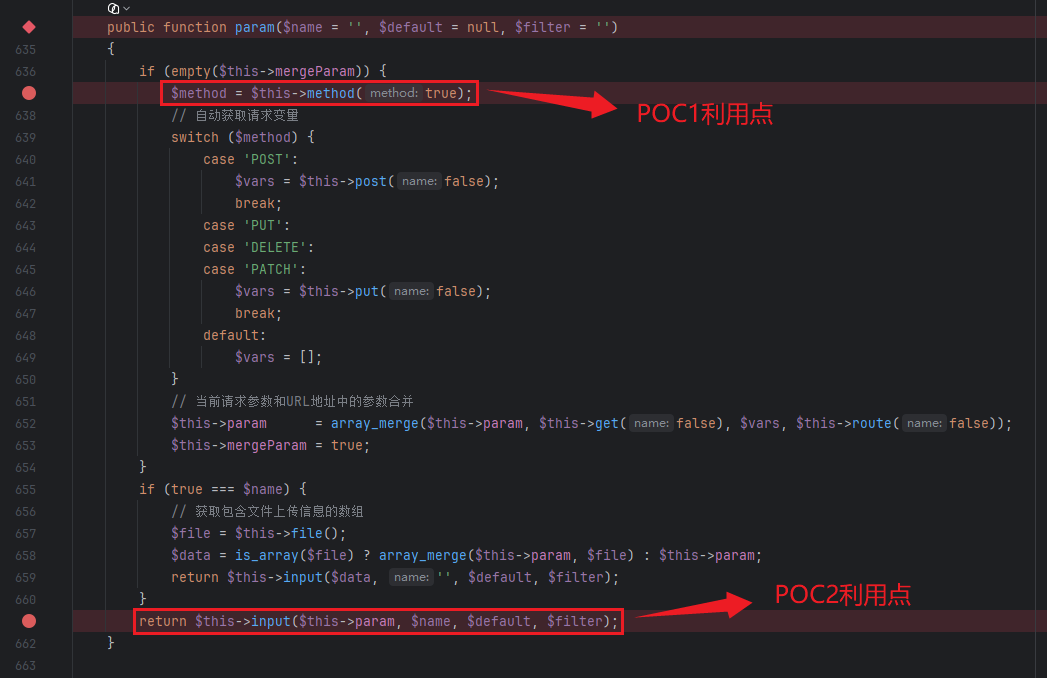The width and height of the screenshot is (1047, 678).
Task: Click the 'method:' inlay hint
Action: tap(394, 93)
